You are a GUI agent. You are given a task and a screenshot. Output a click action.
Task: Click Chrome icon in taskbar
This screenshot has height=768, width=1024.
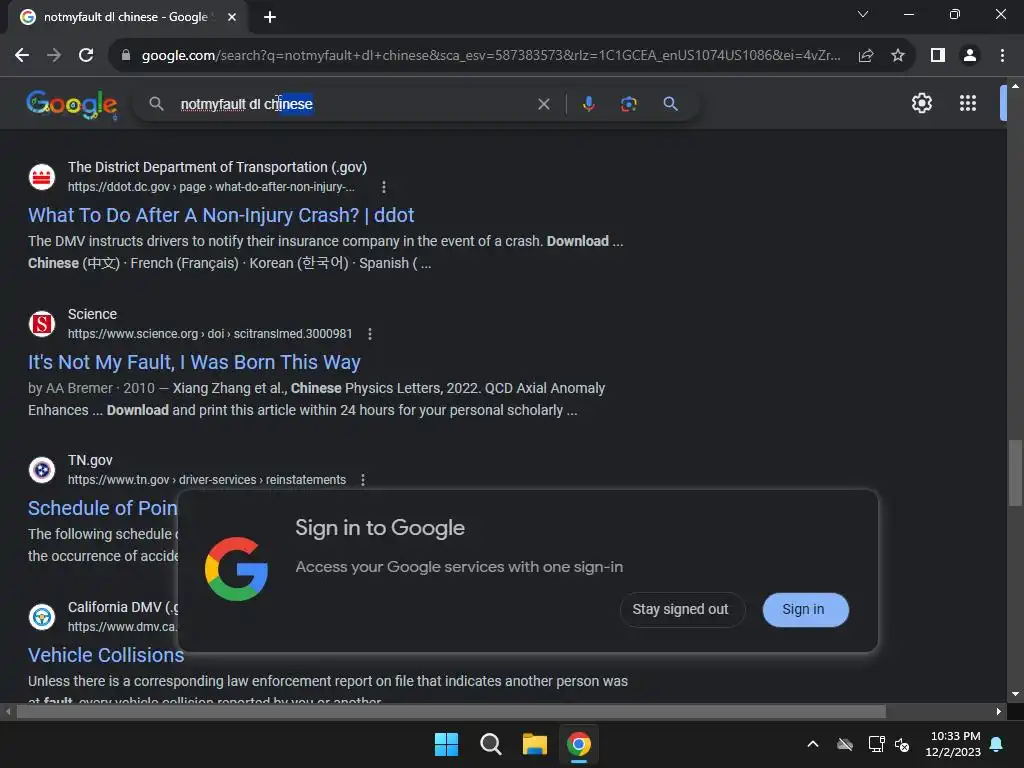click(579, 744)
